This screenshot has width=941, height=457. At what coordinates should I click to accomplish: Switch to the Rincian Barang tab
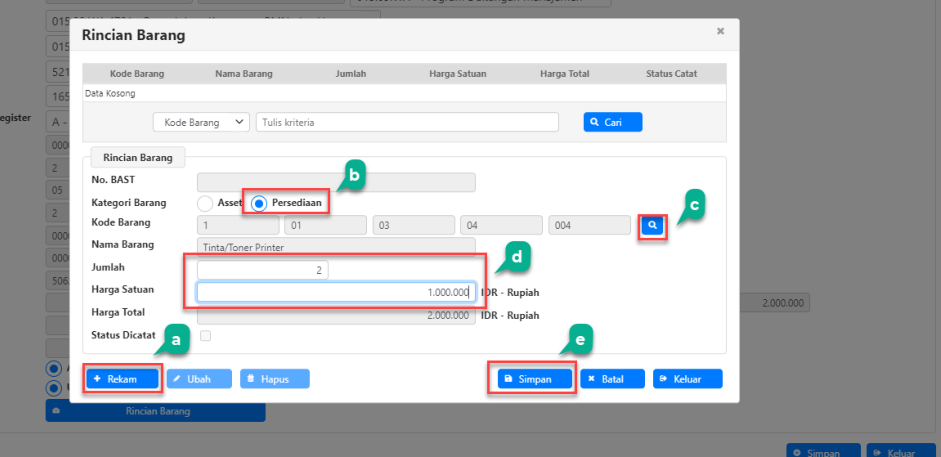[137, 157]
